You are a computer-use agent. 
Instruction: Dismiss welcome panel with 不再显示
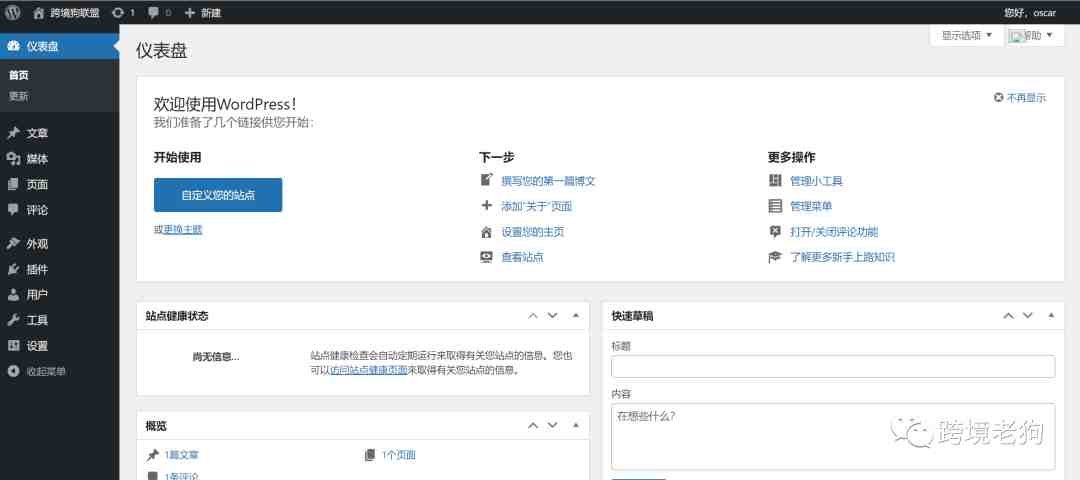[x=1019, y=98]
